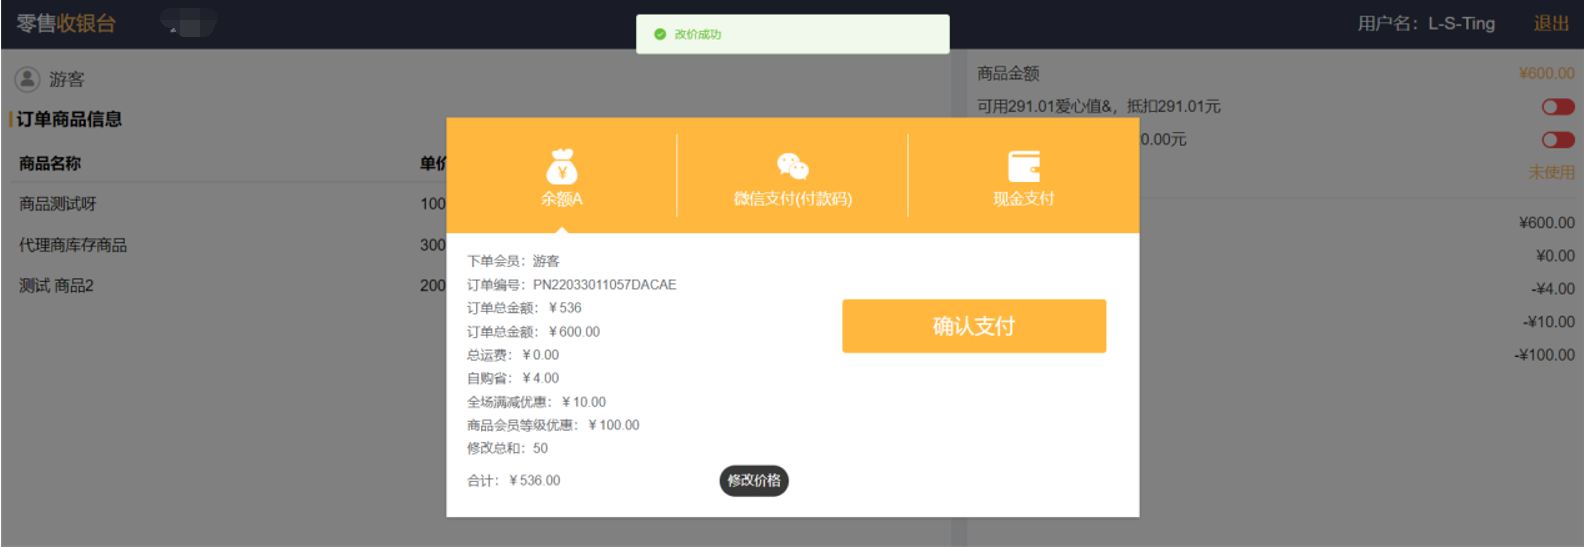Click the 游客 user avatar icon

tap(27, 79)
